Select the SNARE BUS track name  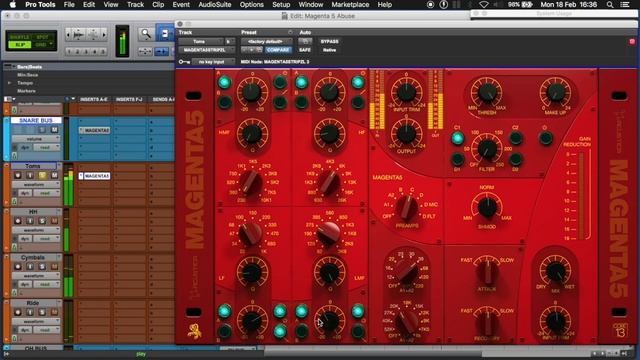point(36,120)
